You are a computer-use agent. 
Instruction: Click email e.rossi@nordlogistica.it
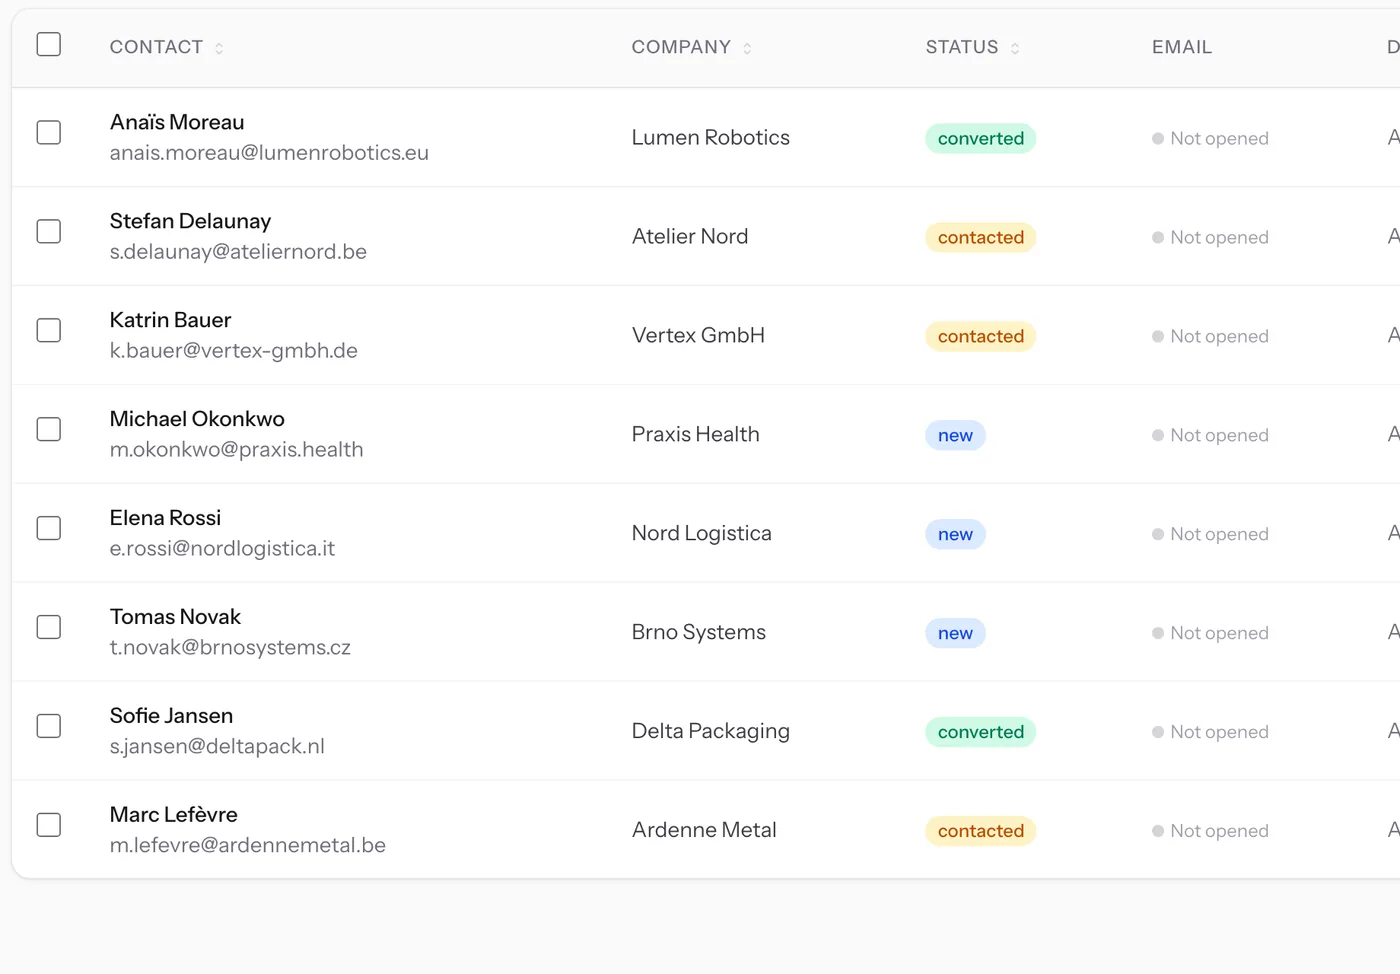coord(222,548)
